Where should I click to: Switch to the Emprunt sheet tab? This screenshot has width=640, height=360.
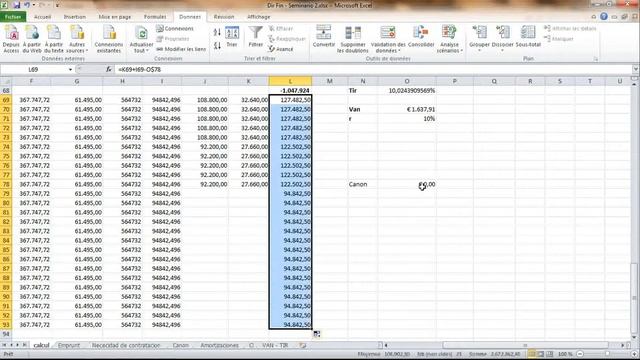(69, 345)
